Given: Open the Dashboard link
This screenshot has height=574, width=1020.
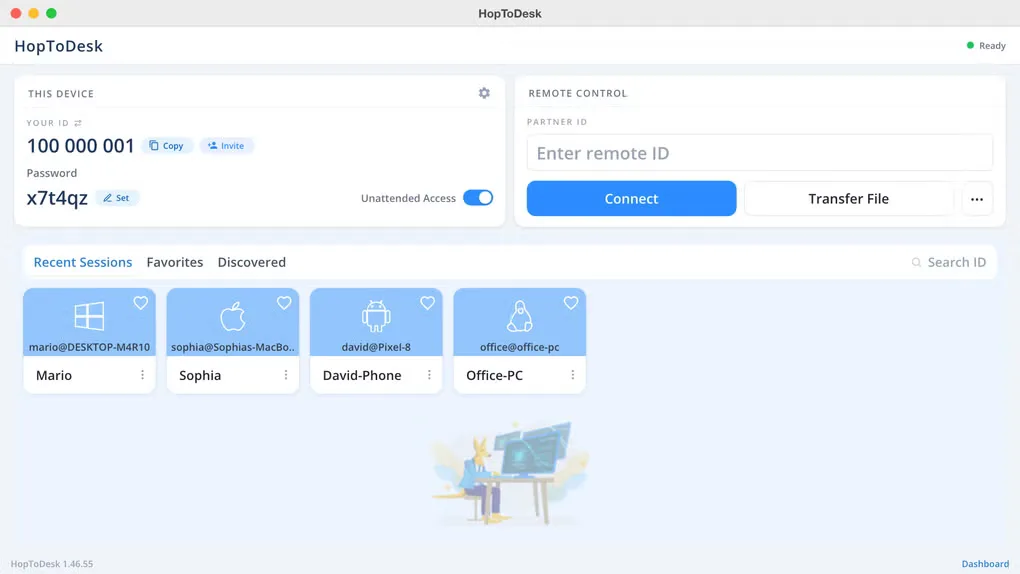Looking at the screenshot, I should pos(985,564).
